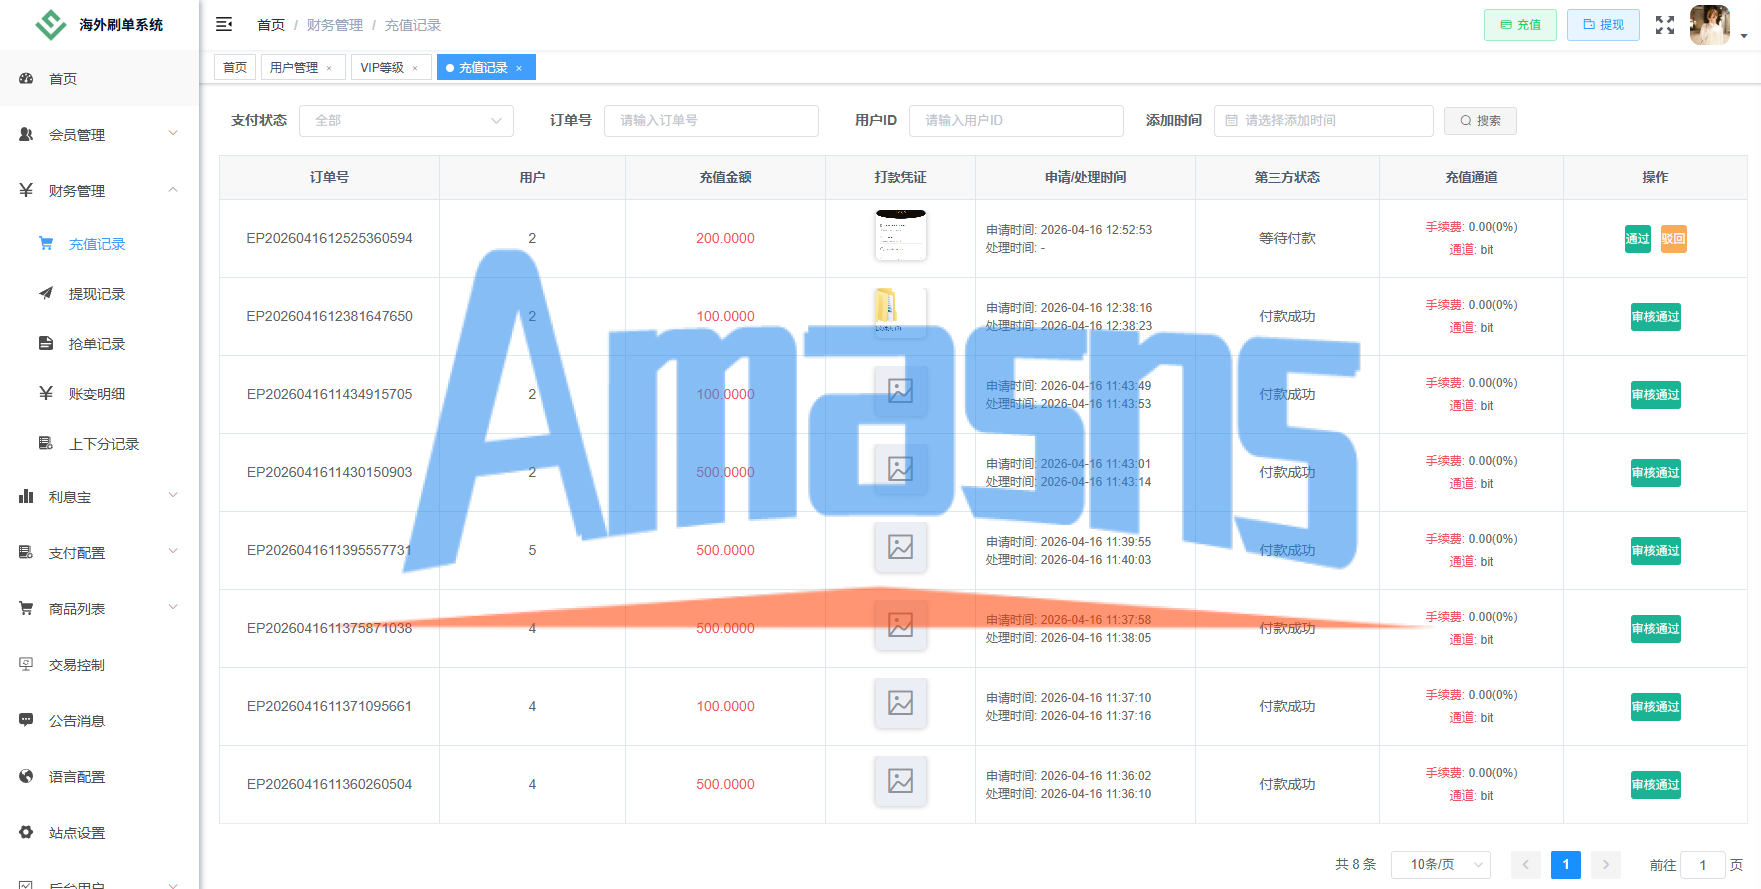Reject order EP2026041612525360594 with 驳回
1761x889 pixels.
point(1674,239)
